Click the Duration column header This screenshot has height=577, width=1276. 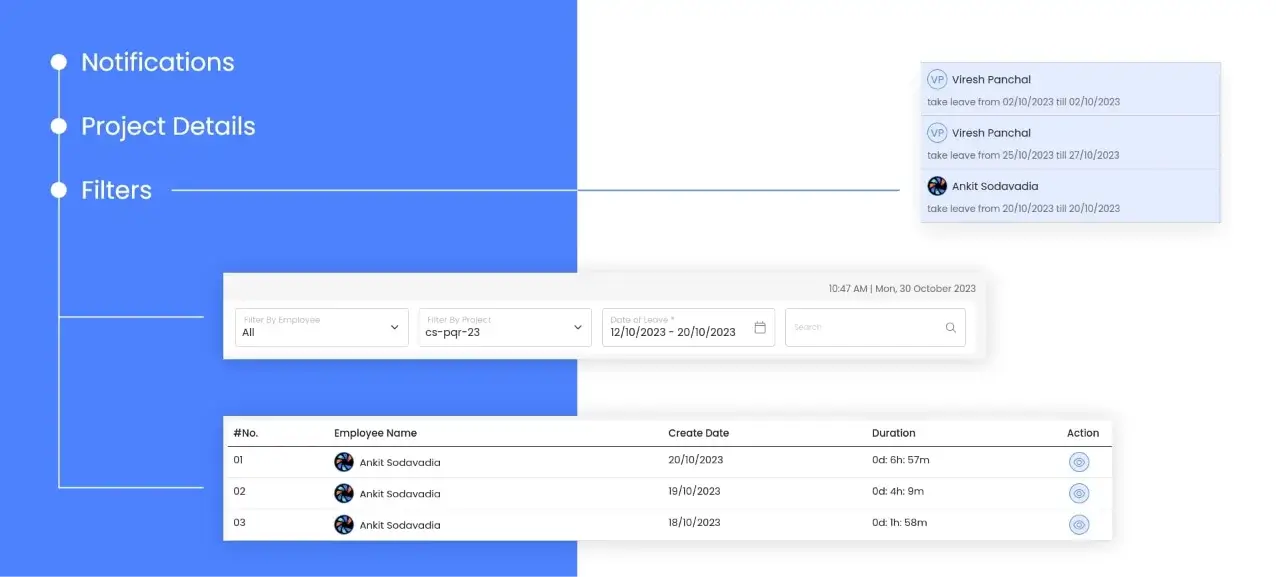tap(893, 432)
